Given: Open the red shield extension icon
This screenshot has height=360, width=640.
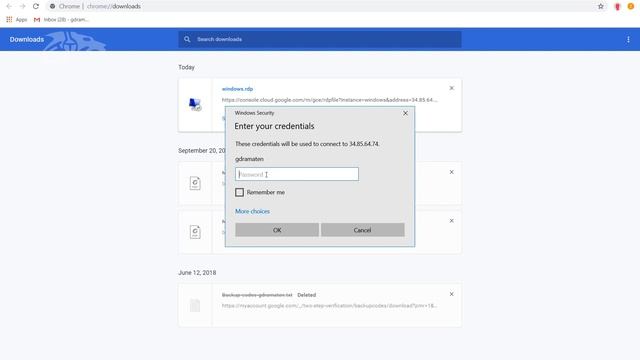Looking at the screenshot, I should pos(617,7).
